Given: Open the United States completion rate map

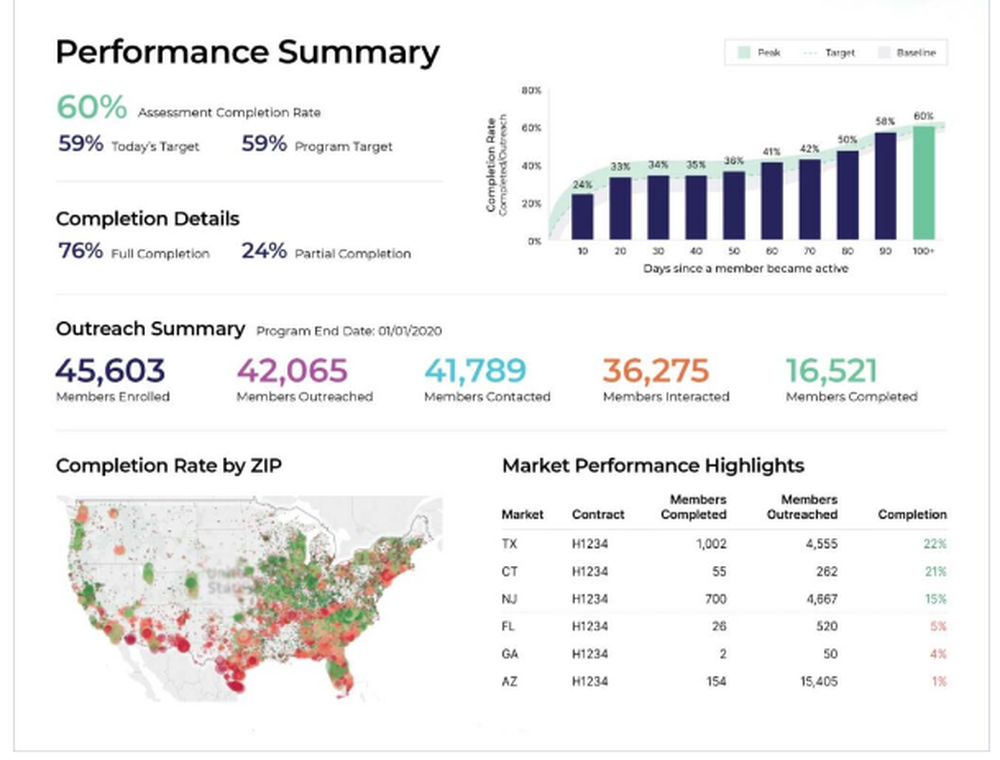Looking at the screenshot, I should point(249,598).
